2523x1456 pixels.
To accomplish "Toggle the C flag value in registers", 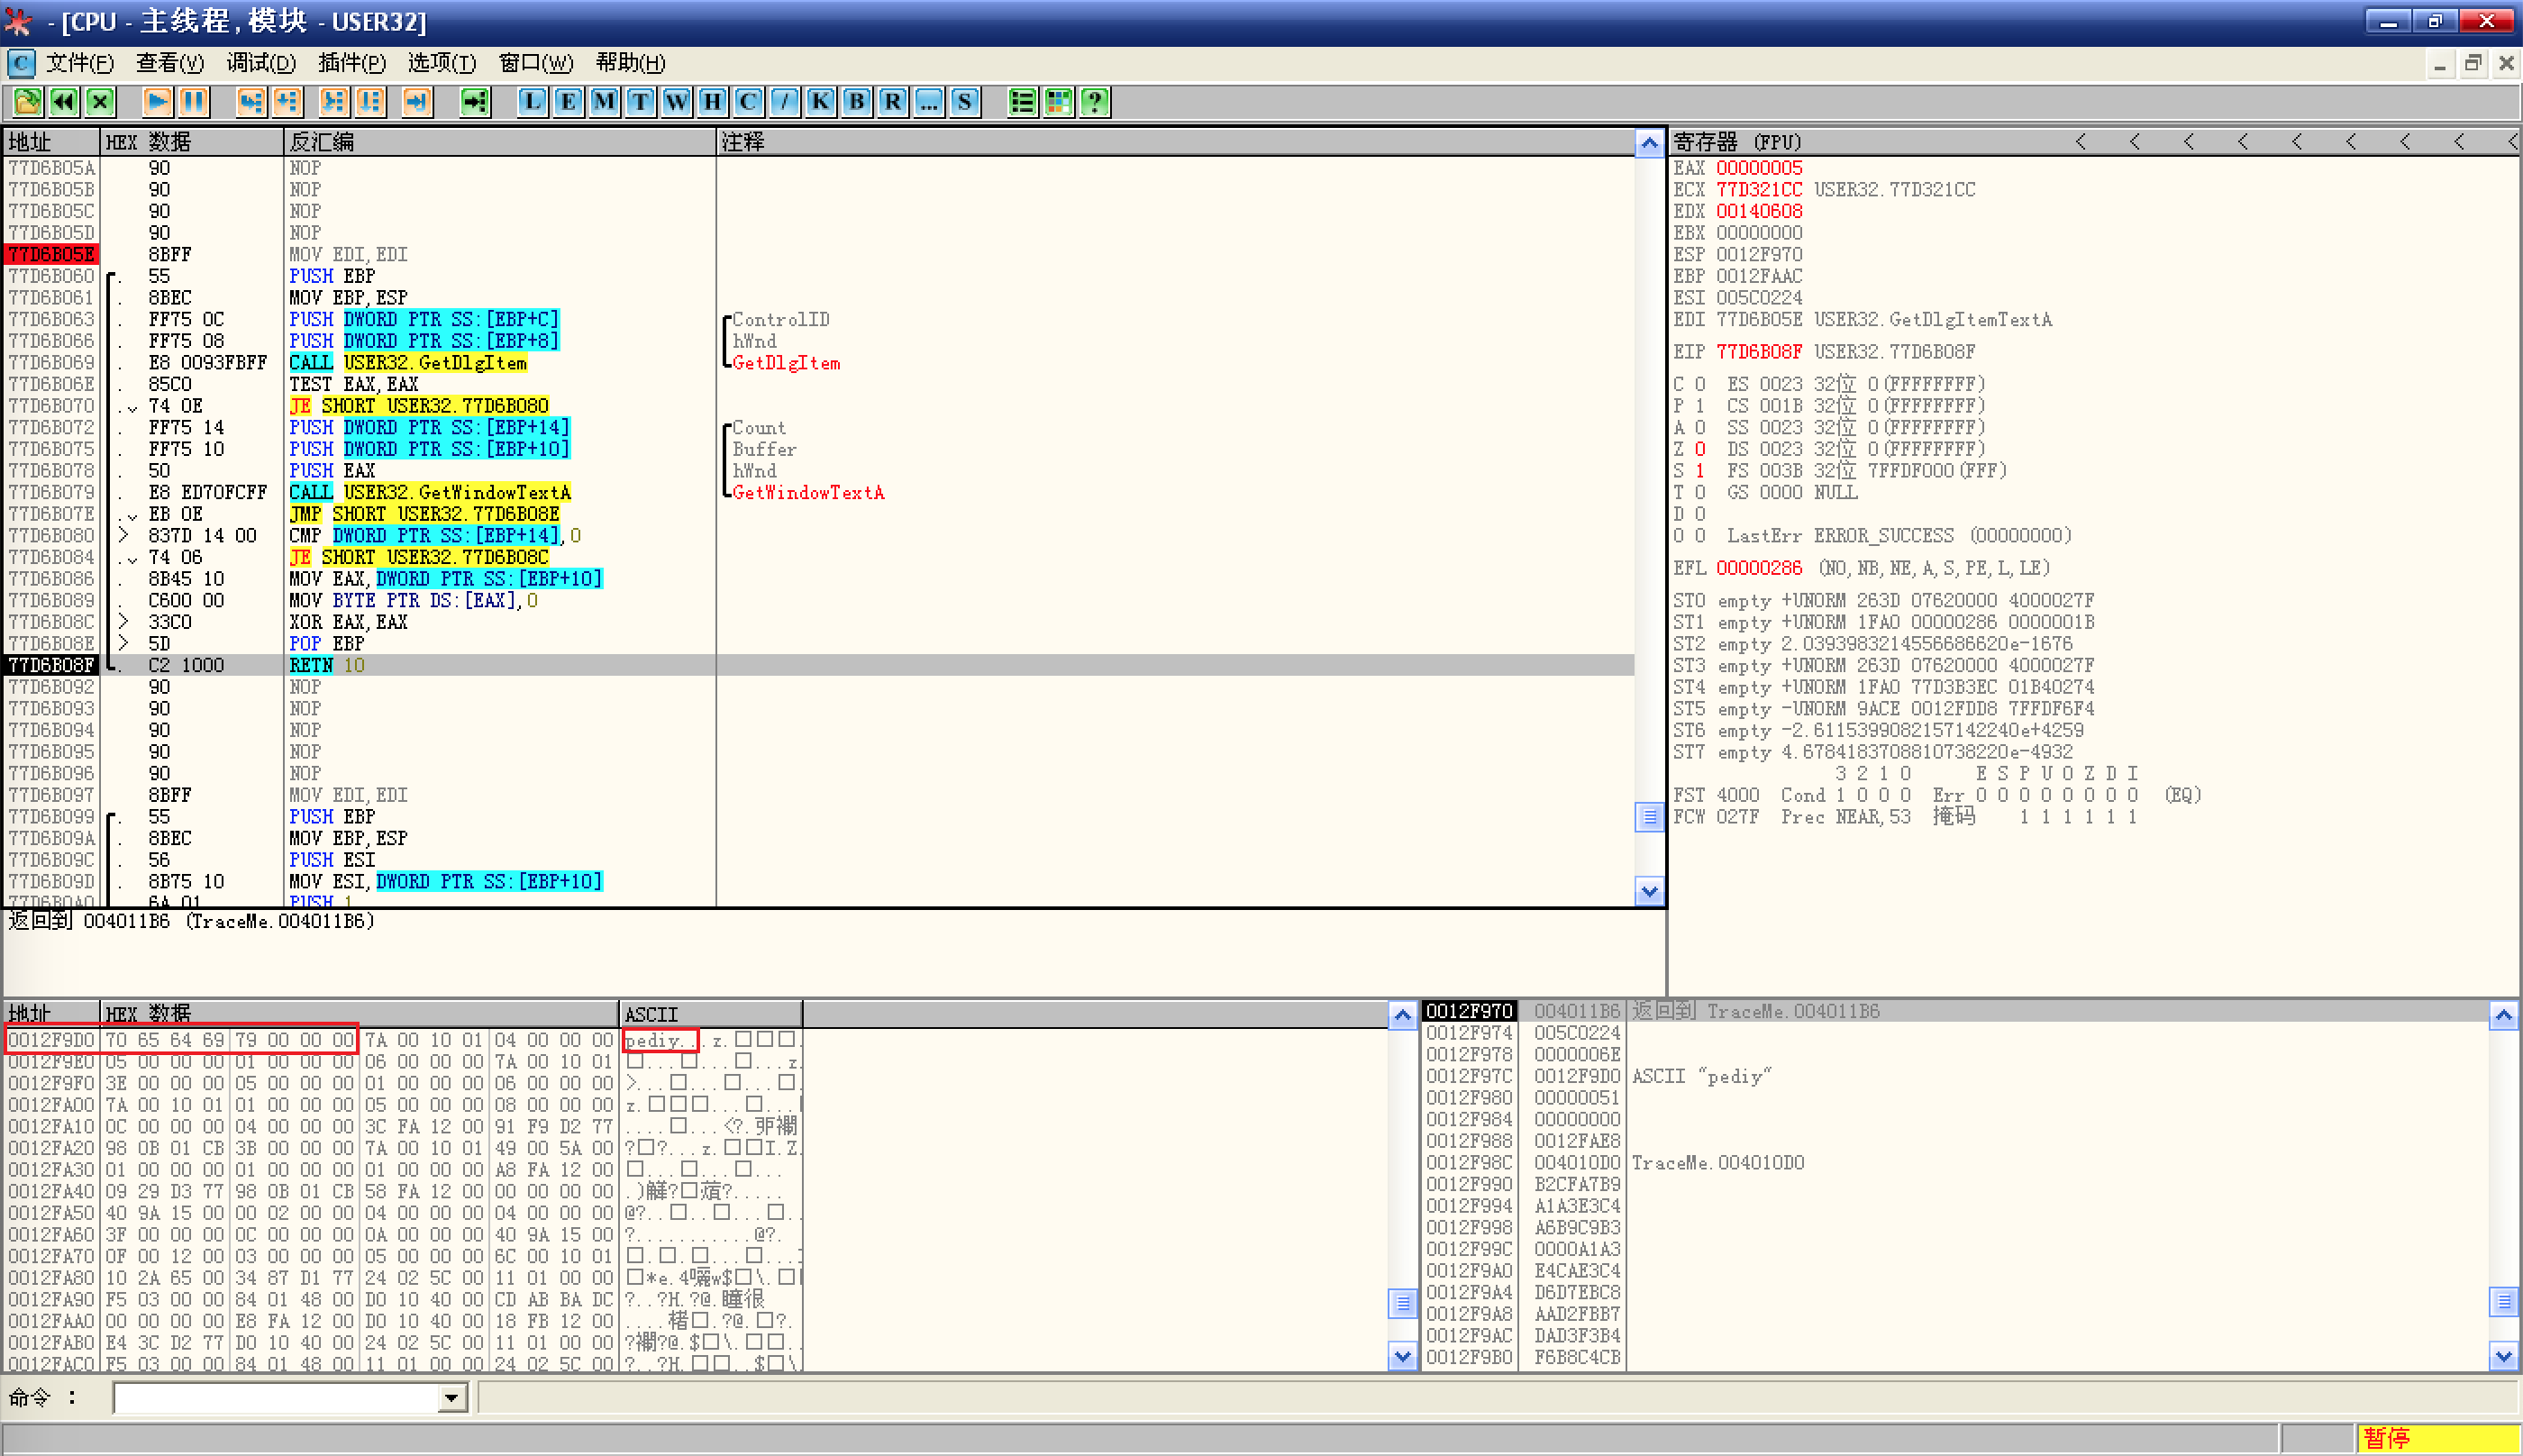I will [1700, 384].
